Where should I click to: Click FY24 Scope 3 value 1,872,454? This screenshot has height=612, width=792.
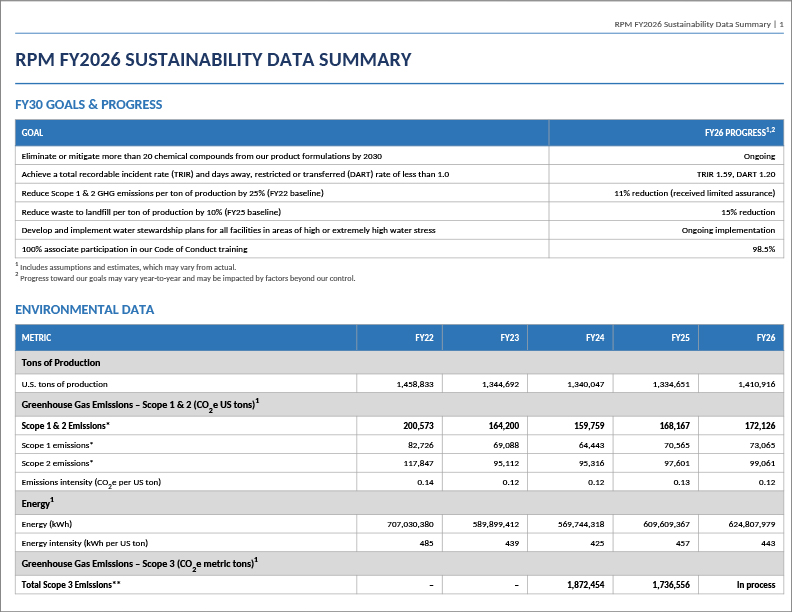click(x=585, y=585)
